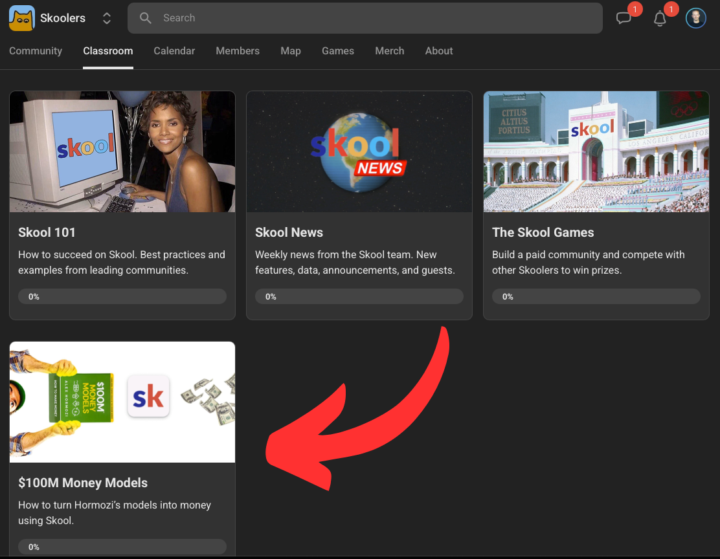Click the 'How to turn Hormozi's models' description

pyautogui.click(x=114, y=513)
